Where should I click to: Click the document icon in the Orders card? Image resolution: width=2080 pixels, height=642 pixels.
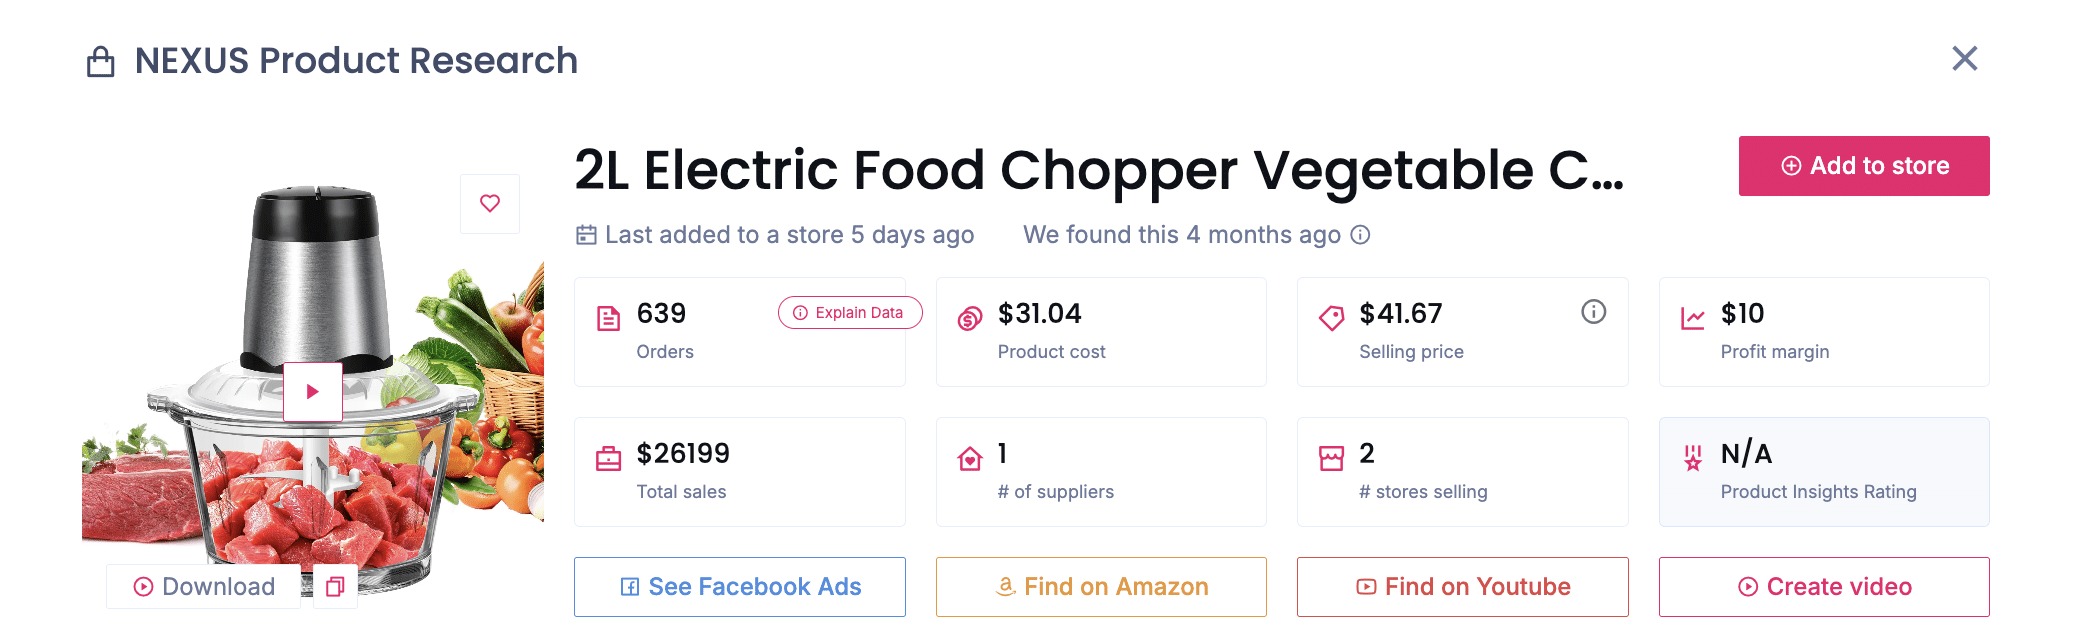(607, 315)
